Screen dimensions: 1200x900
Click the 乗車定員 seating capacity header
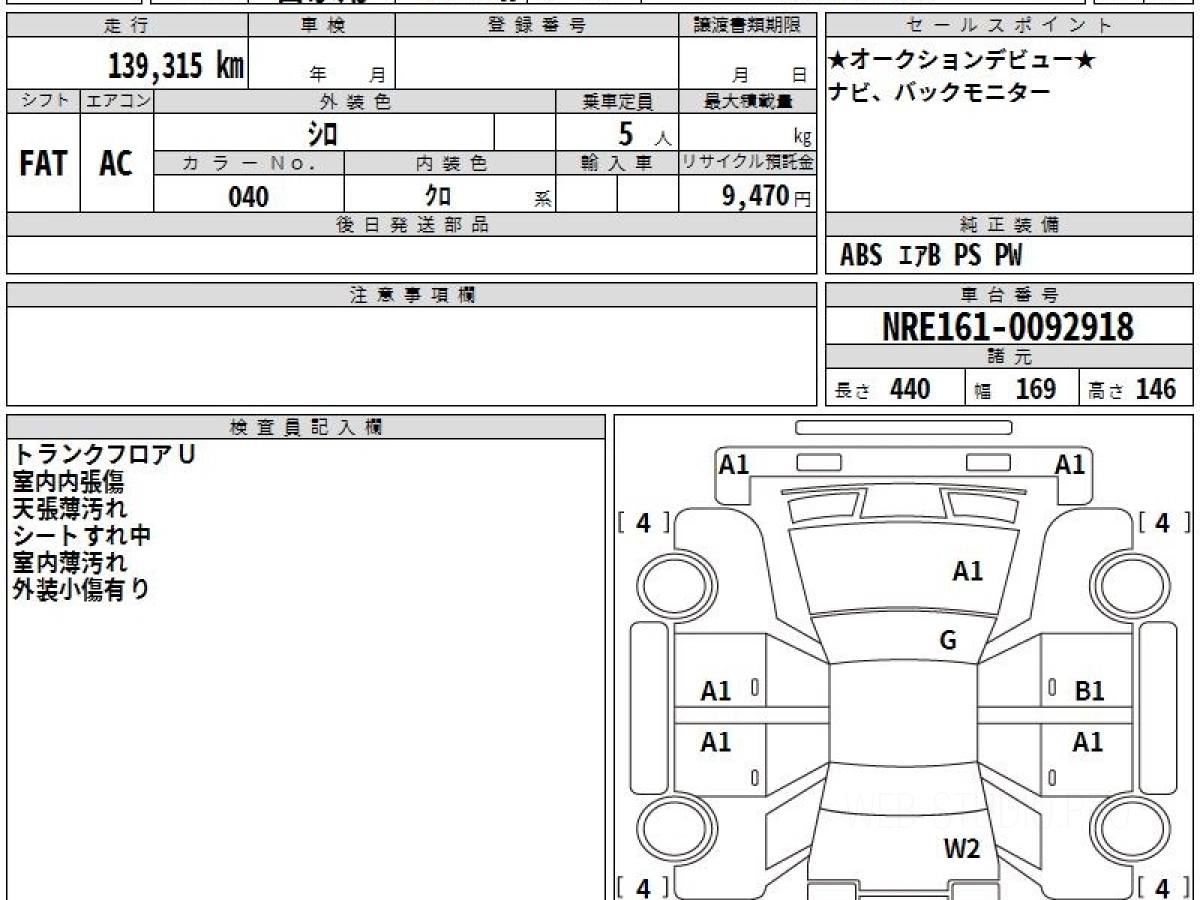click(x=617, y=101)
